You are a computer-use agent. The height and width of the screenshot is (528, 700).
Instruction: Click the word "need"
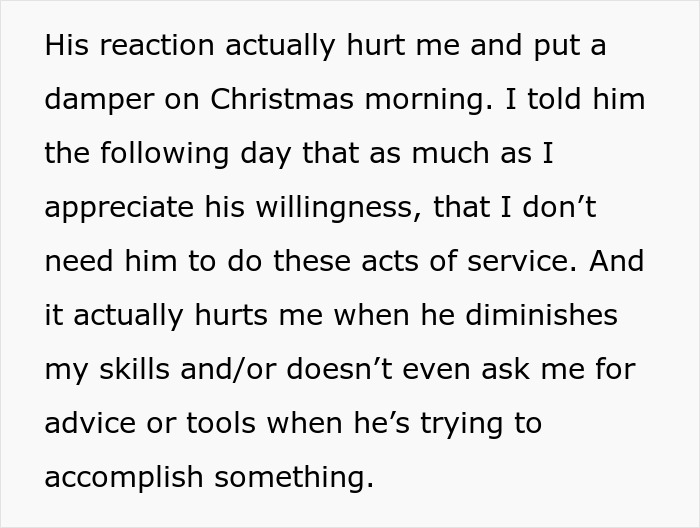[x=81, y=262]
